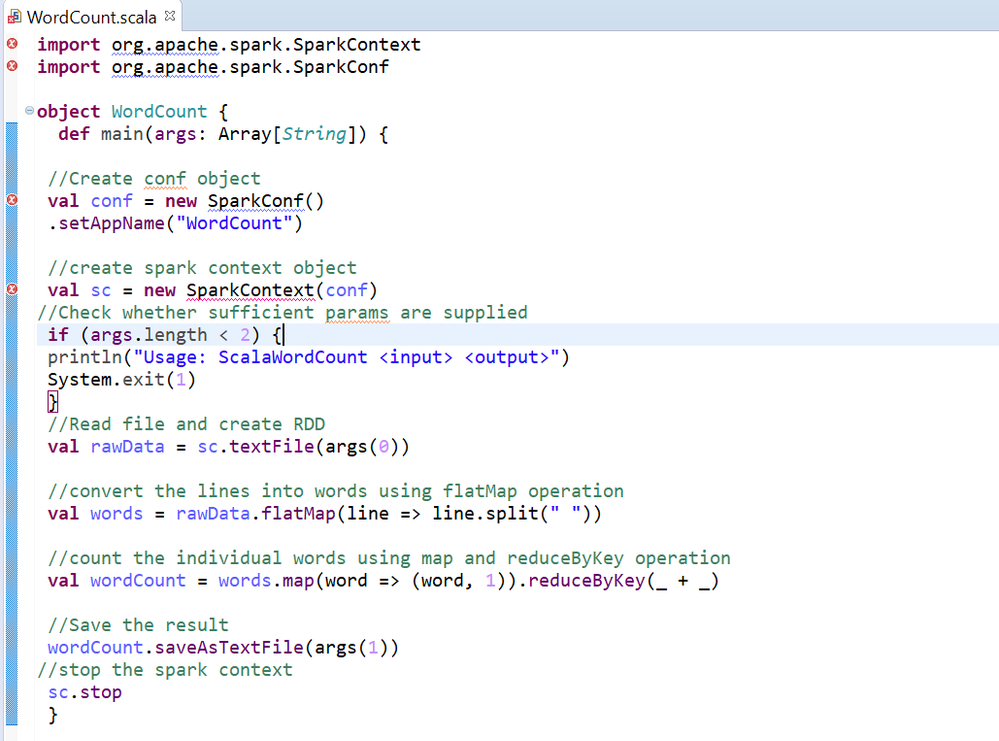Click the comment about sufficient params supplied
The image size is (999, 741).
[282, 313]
